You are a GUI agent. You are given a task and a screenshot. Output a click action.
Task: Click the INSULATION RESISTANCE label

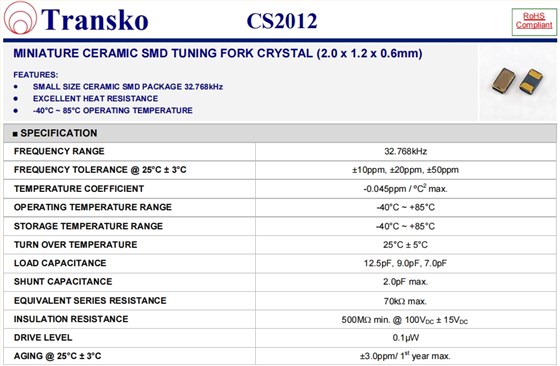(71, 319)
